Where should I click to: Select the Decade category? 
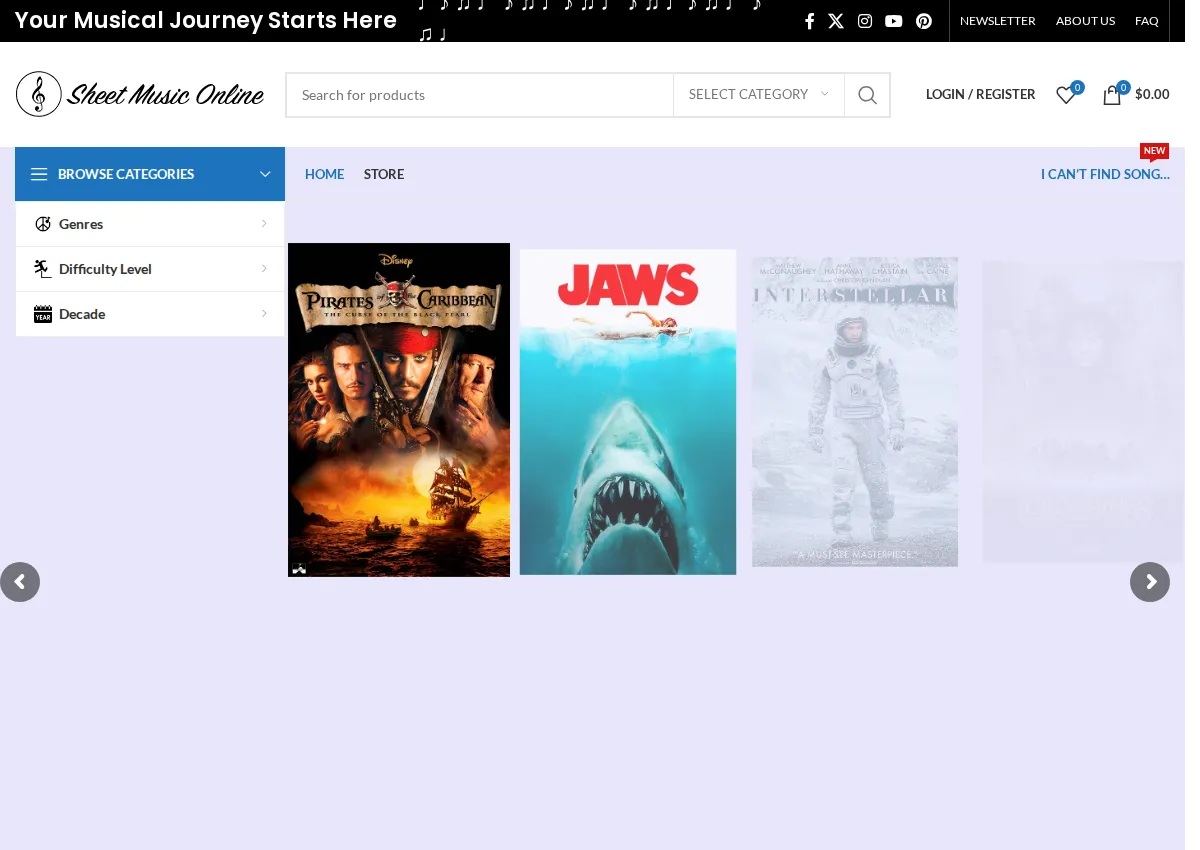(150, 314)
